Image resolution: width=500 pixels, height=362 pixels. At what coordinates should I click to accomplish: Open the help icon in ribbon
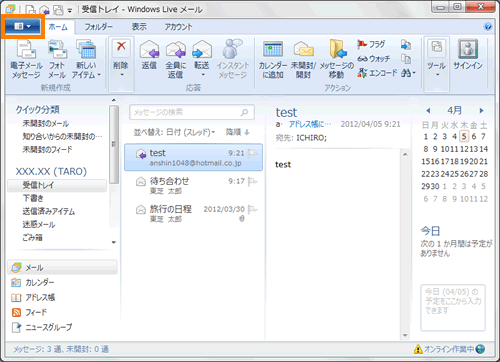point(488,27)
